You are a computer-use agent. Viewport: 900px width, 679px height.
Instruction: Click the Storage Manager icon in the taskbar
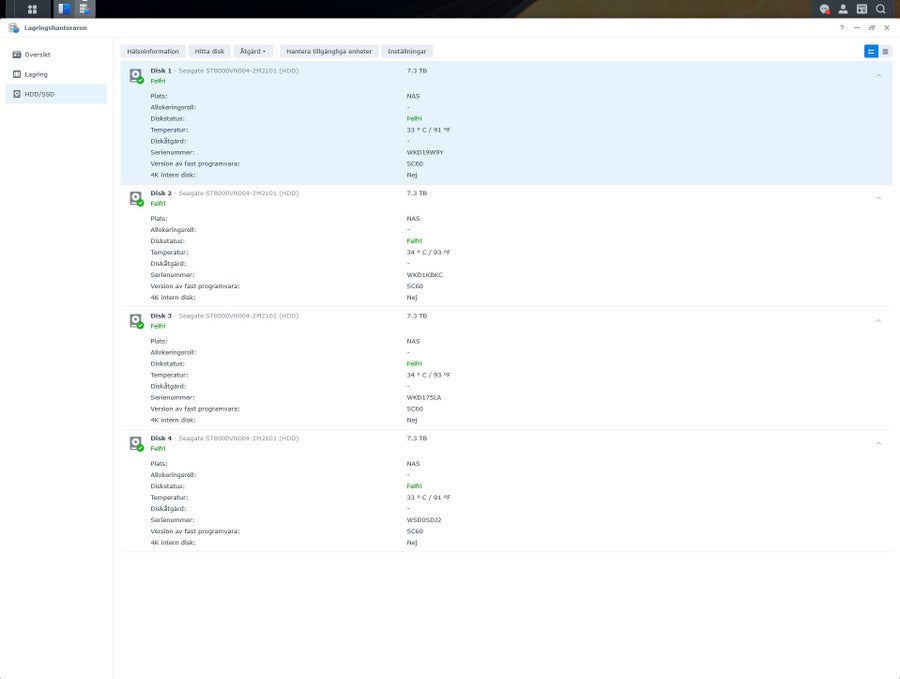84,9
